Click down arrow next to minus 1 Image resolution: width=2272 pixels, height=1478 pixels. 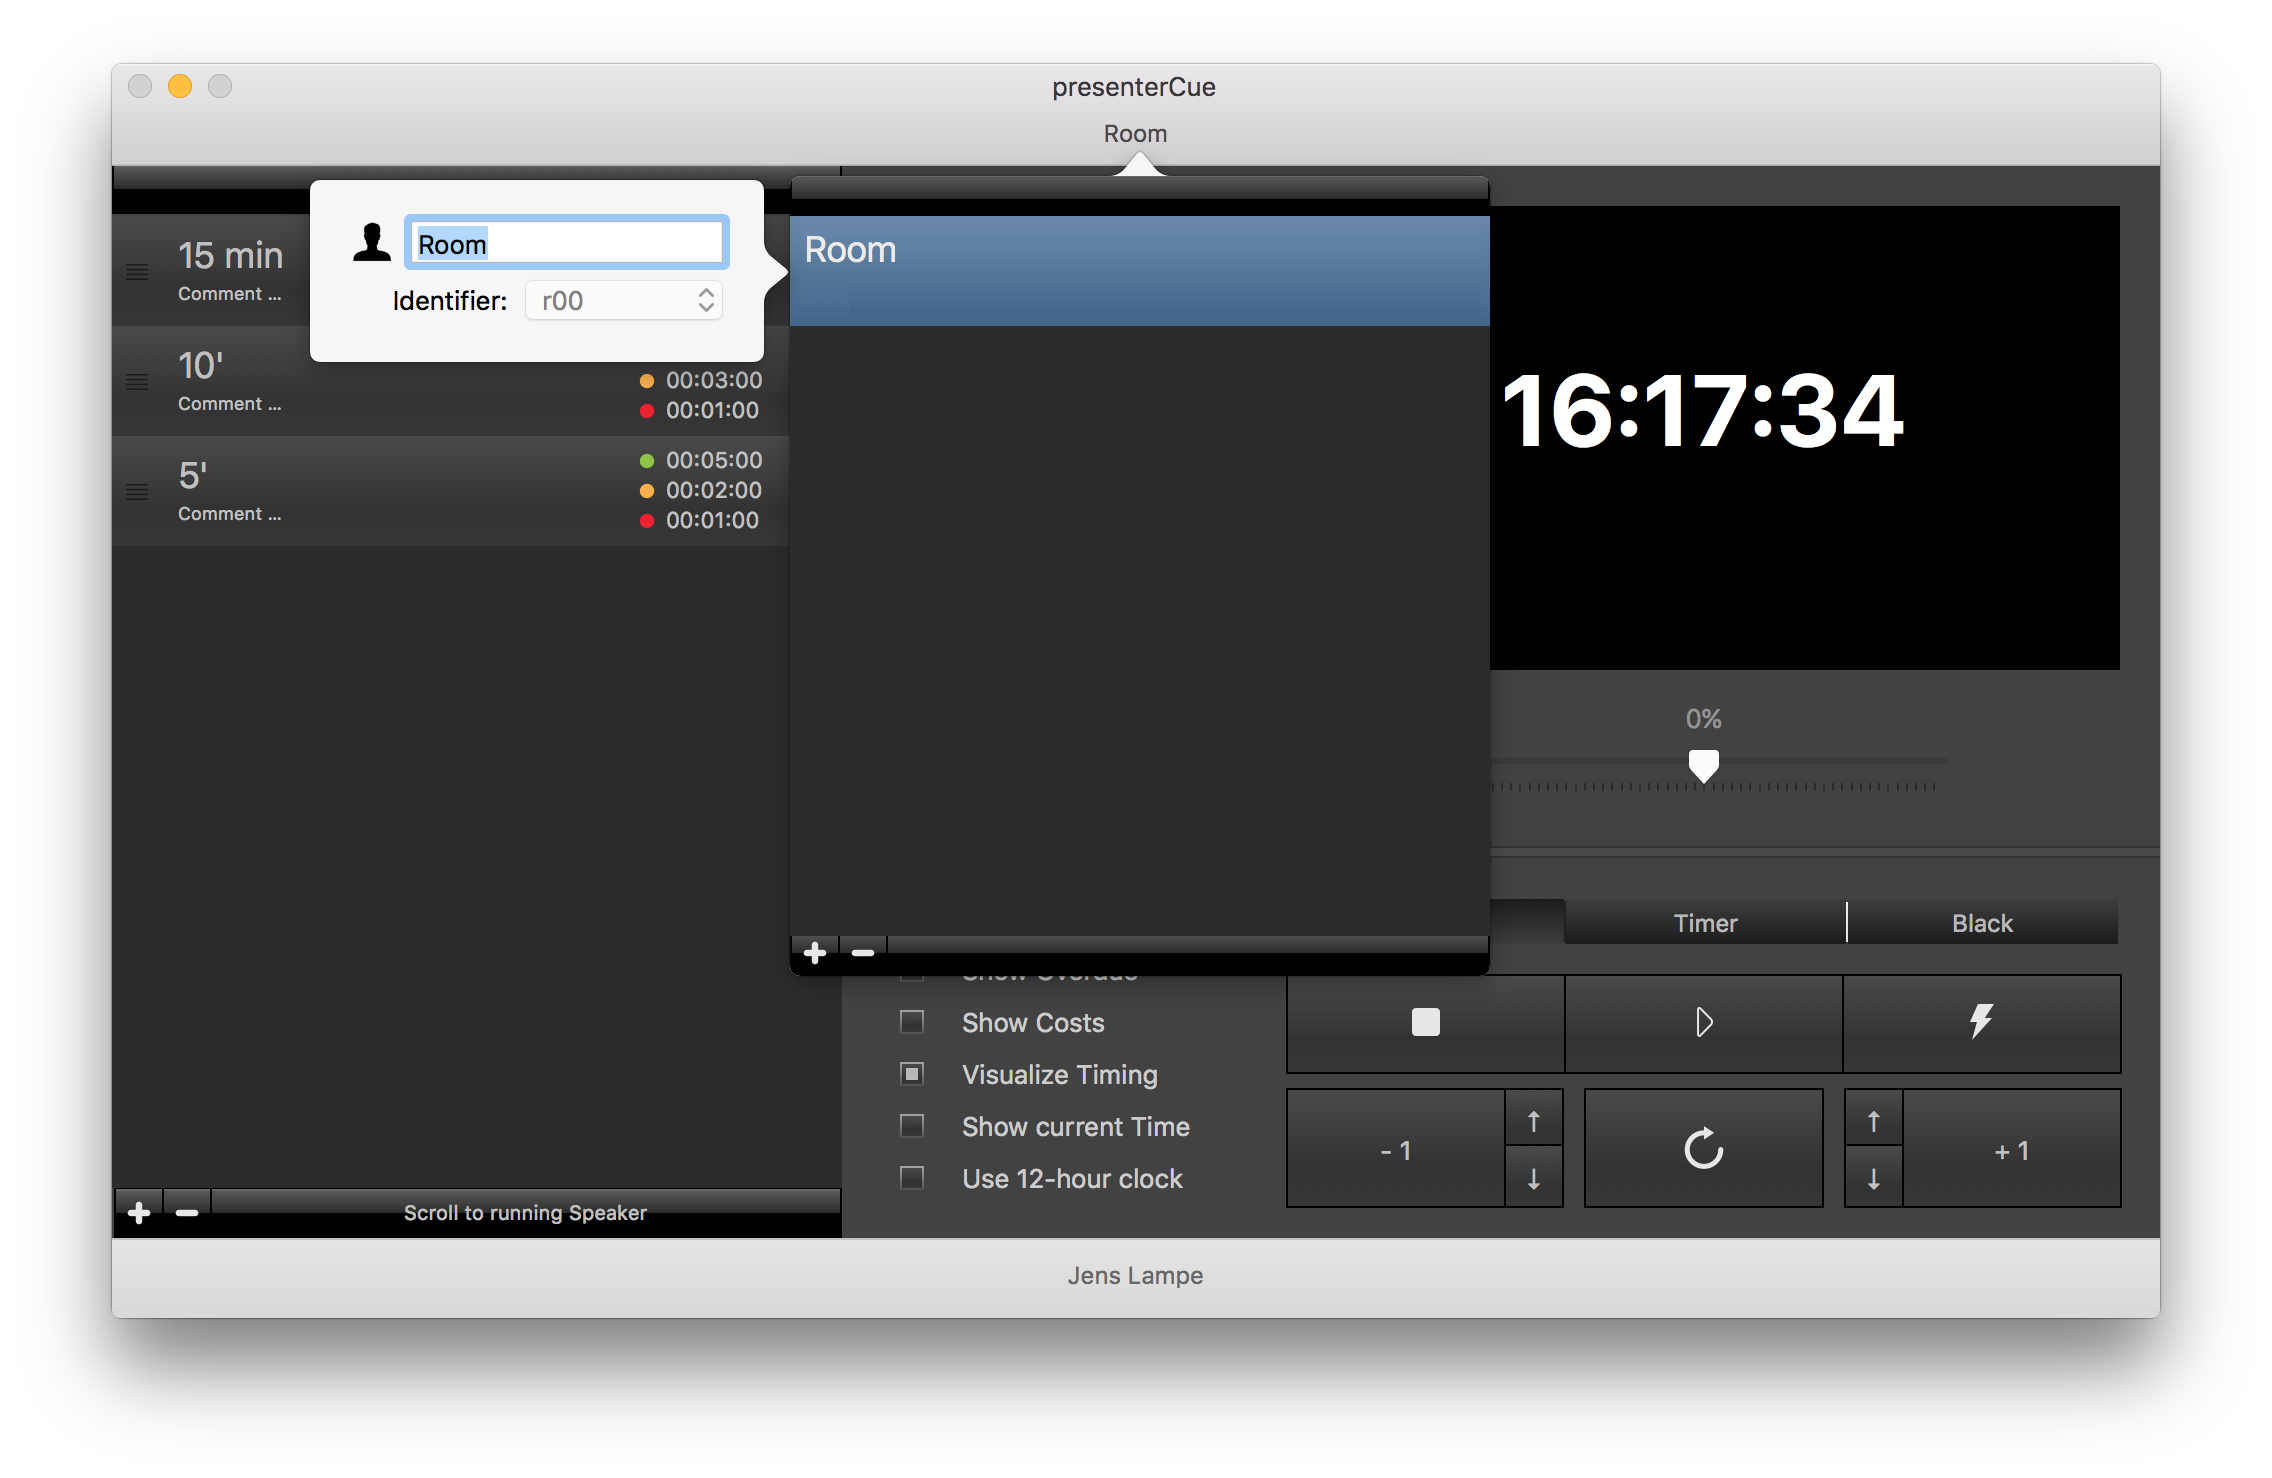tap(1534, 1178)
